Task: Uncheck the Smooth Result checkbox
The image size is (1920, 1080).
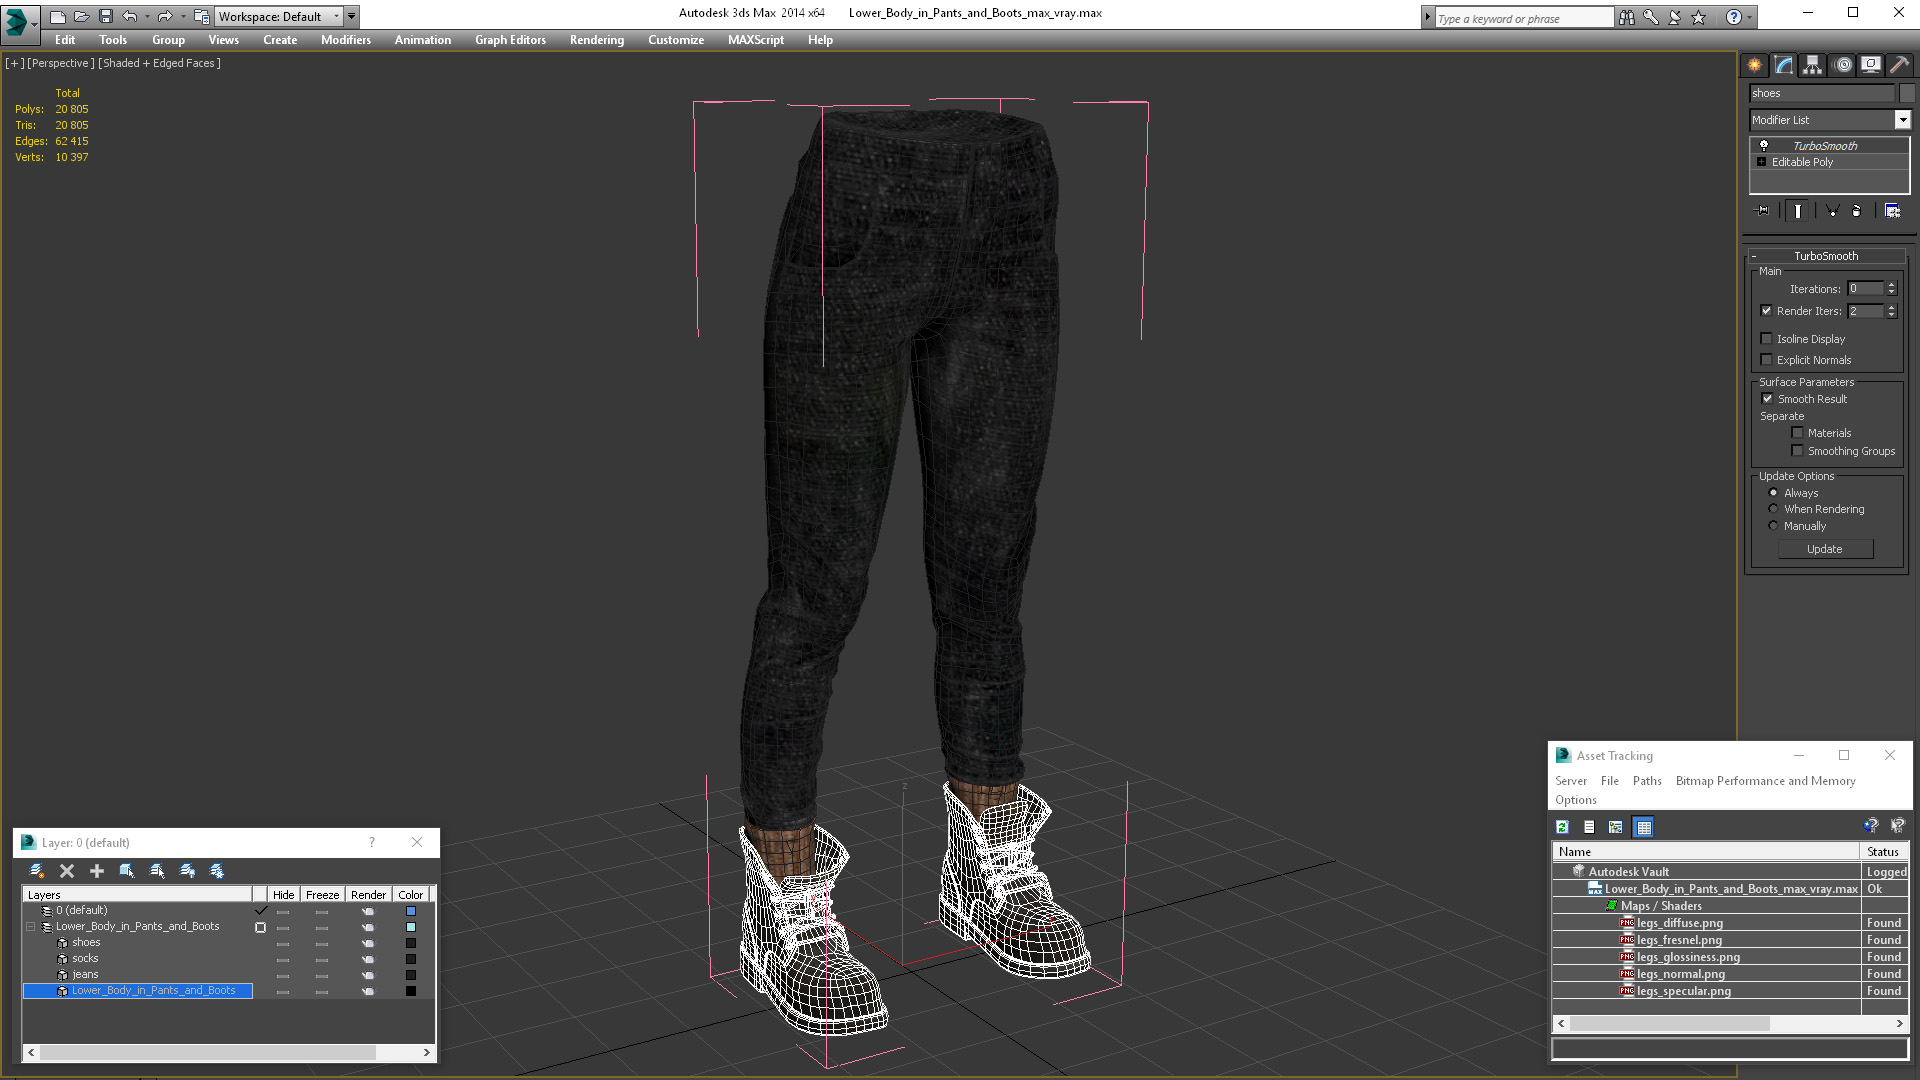Action: coord(1767,399)
